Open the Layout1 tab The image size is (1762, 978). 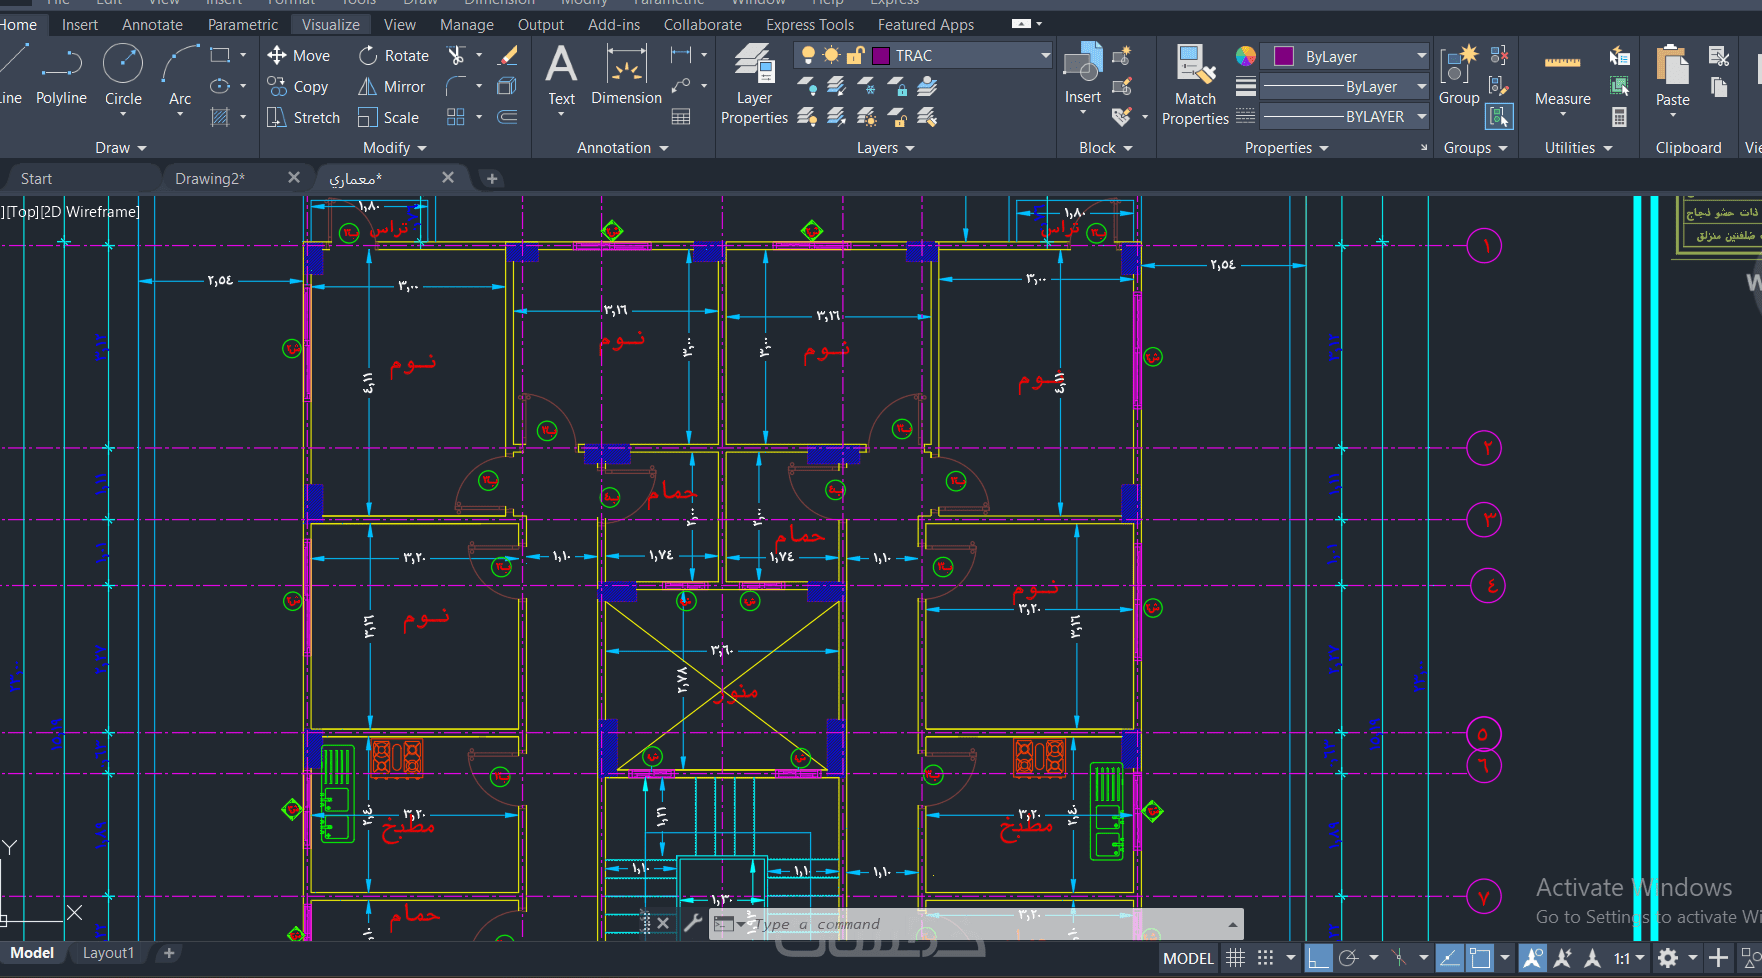(x=108, y=953)
